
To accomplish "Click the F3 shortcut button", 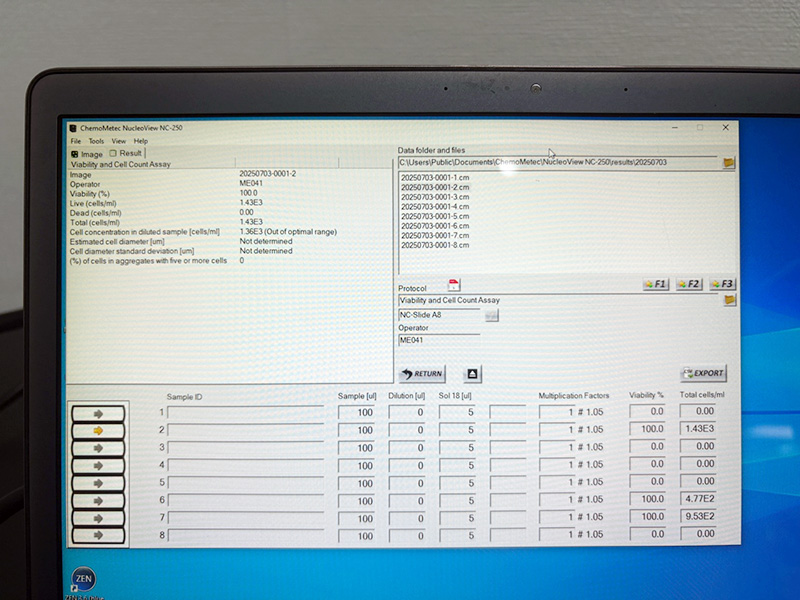I will [x=722, y=285].
